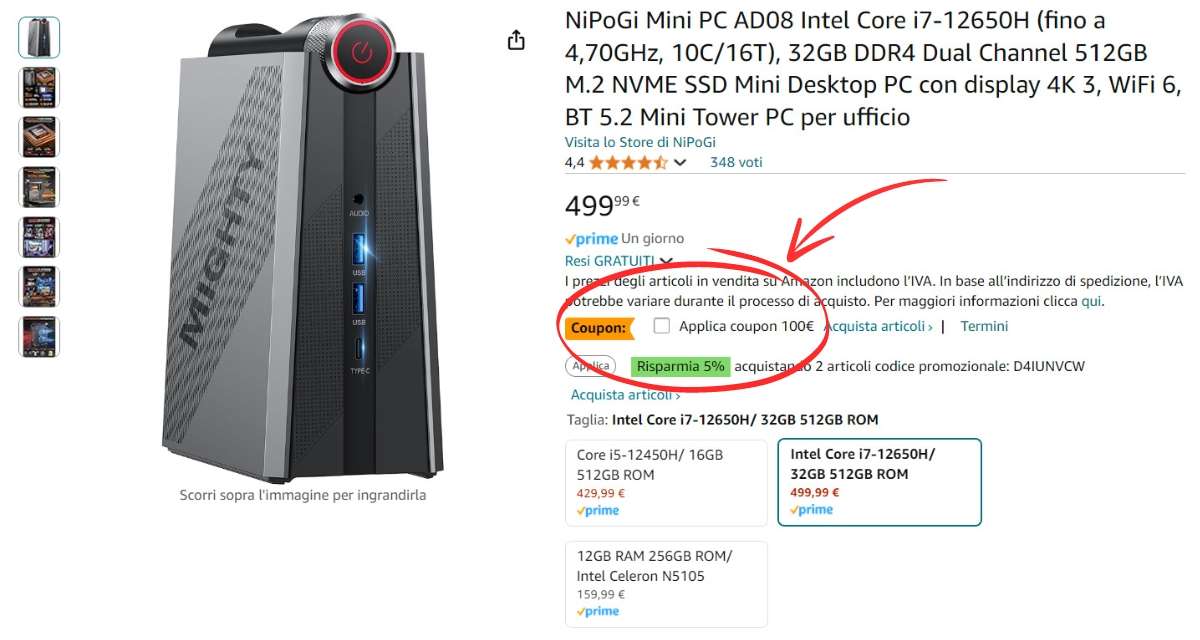Expand the rating breakdown chevron
This screenshot has width=1200, height=640.
[680, 162]
